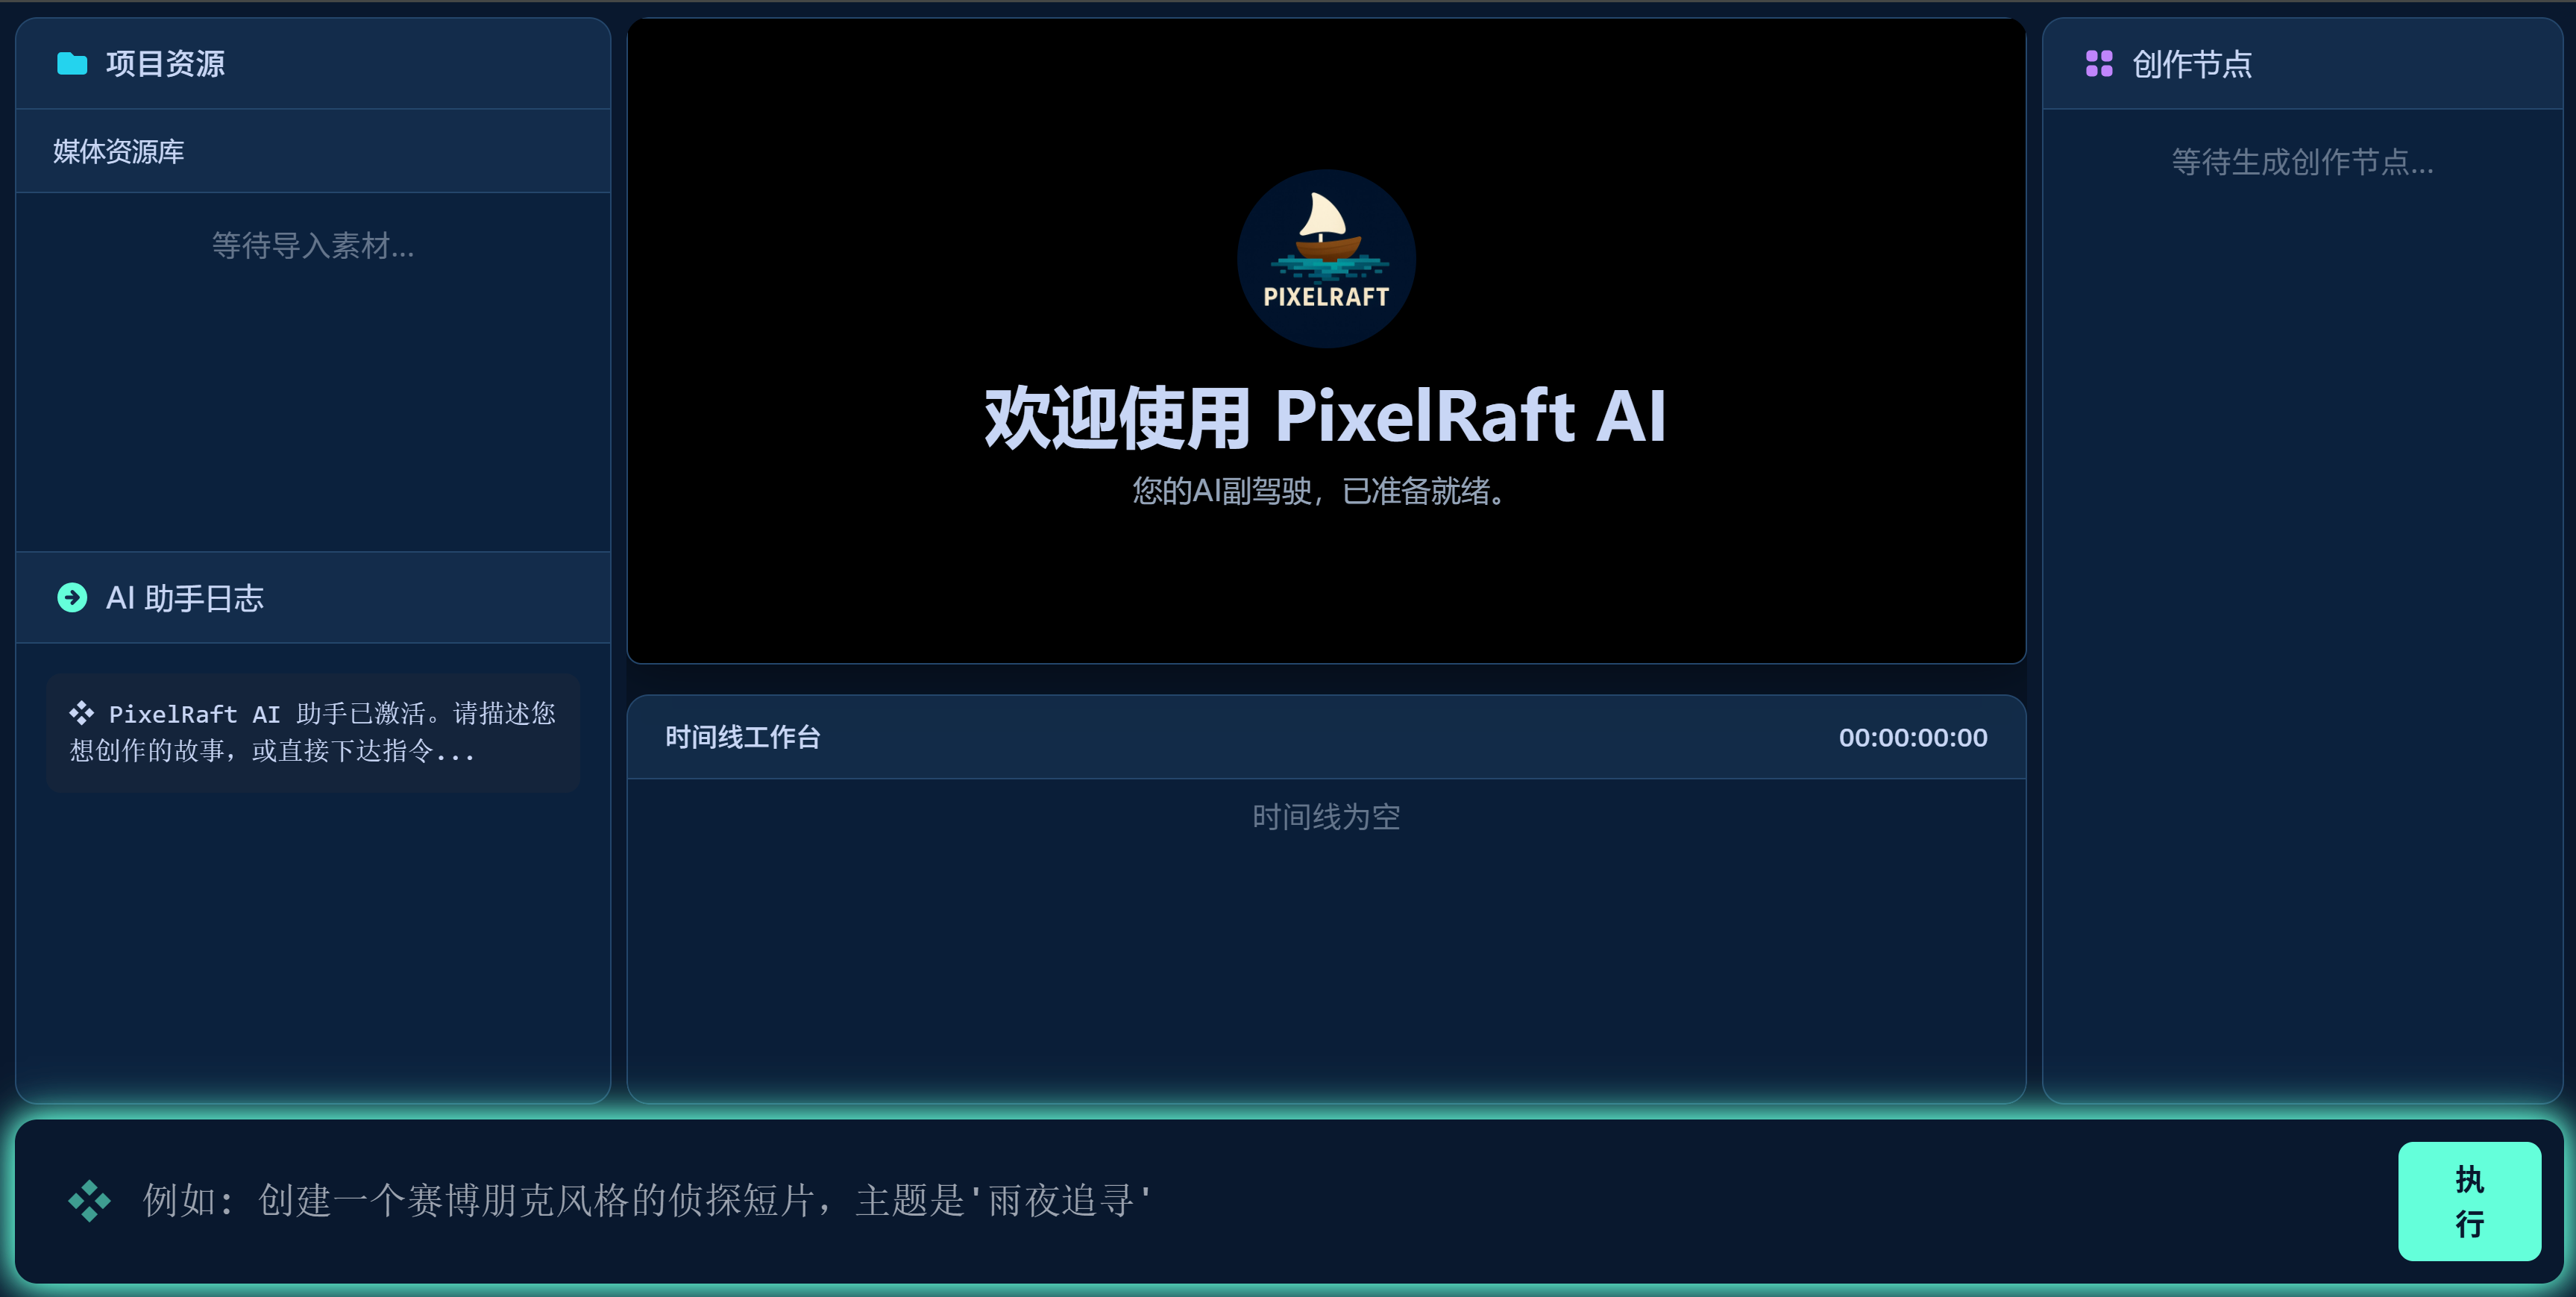Image resolution: width=2576 pixels, height=1297 pixels.
Task: Click the 欢迎使用 PixelRaft AI heading
Action: 1326,416
